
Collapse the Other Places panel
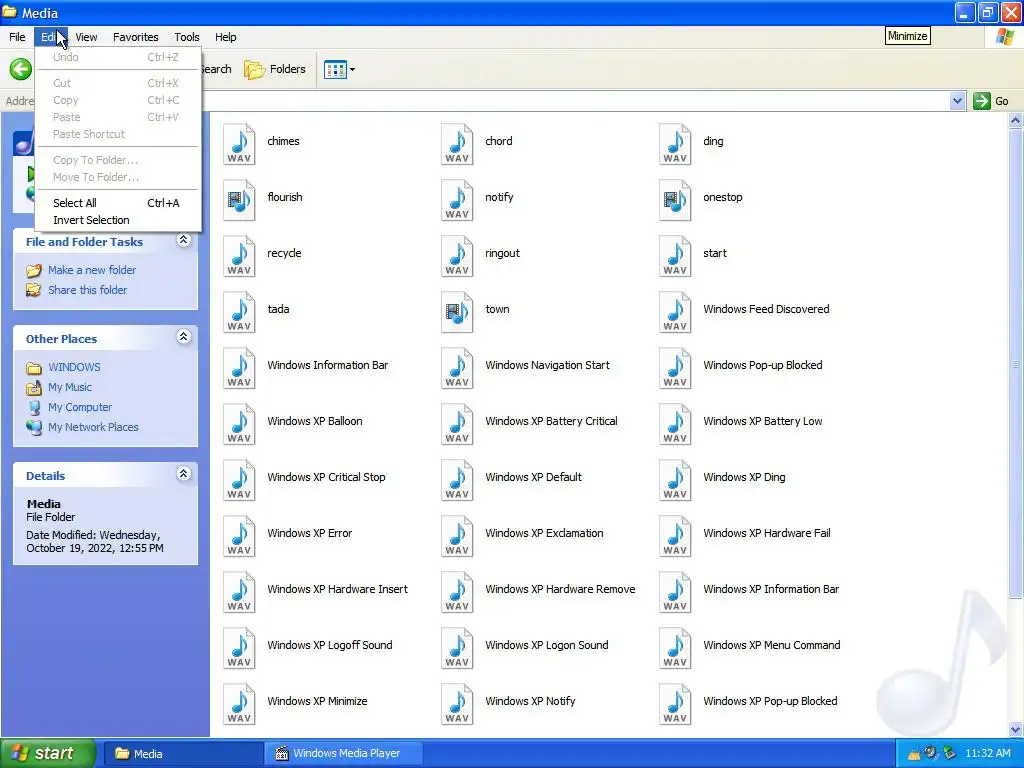(184, 337)
